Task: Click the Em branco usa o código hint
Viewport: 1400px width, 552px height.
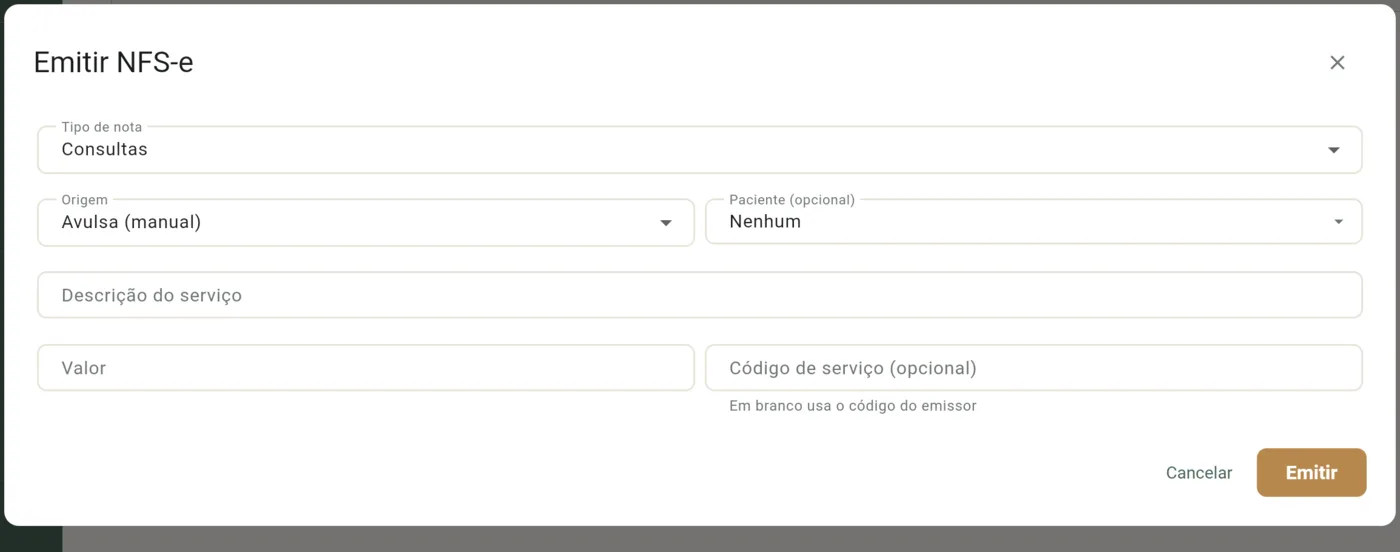Action: click(x=852, y=406)
